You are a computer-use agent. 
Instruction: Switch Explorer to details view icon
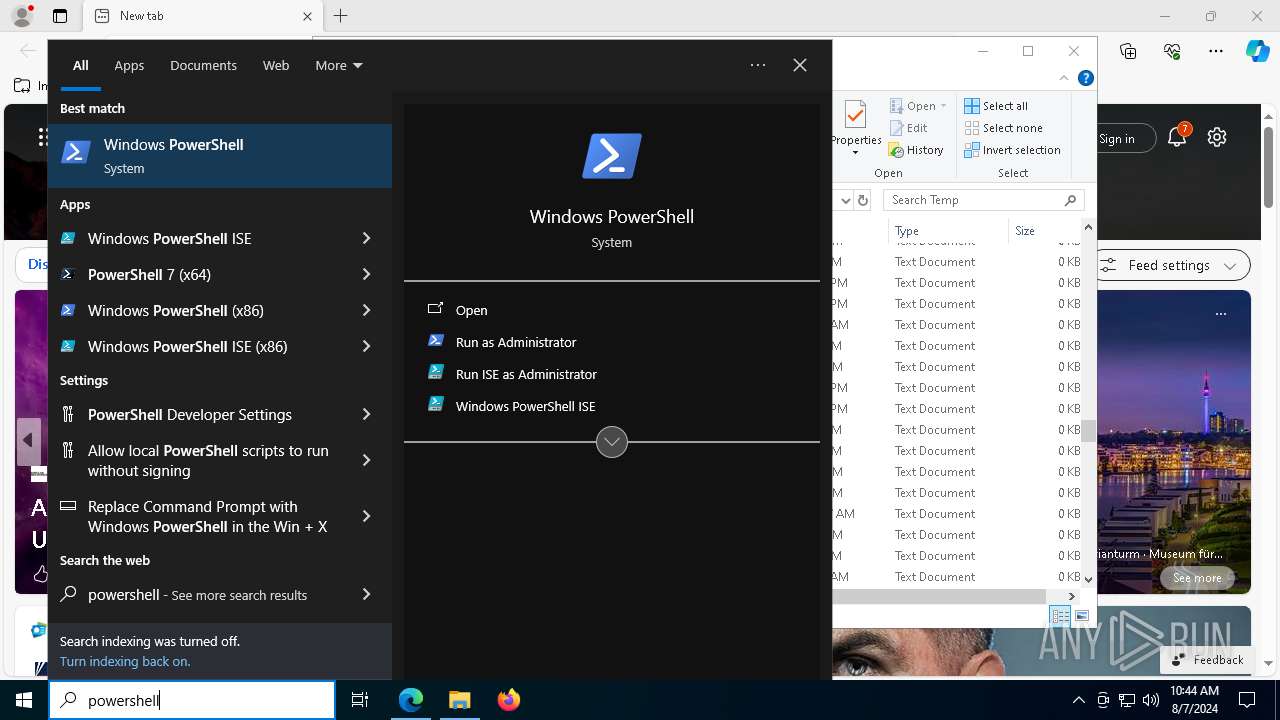[x=1060, y=616]
